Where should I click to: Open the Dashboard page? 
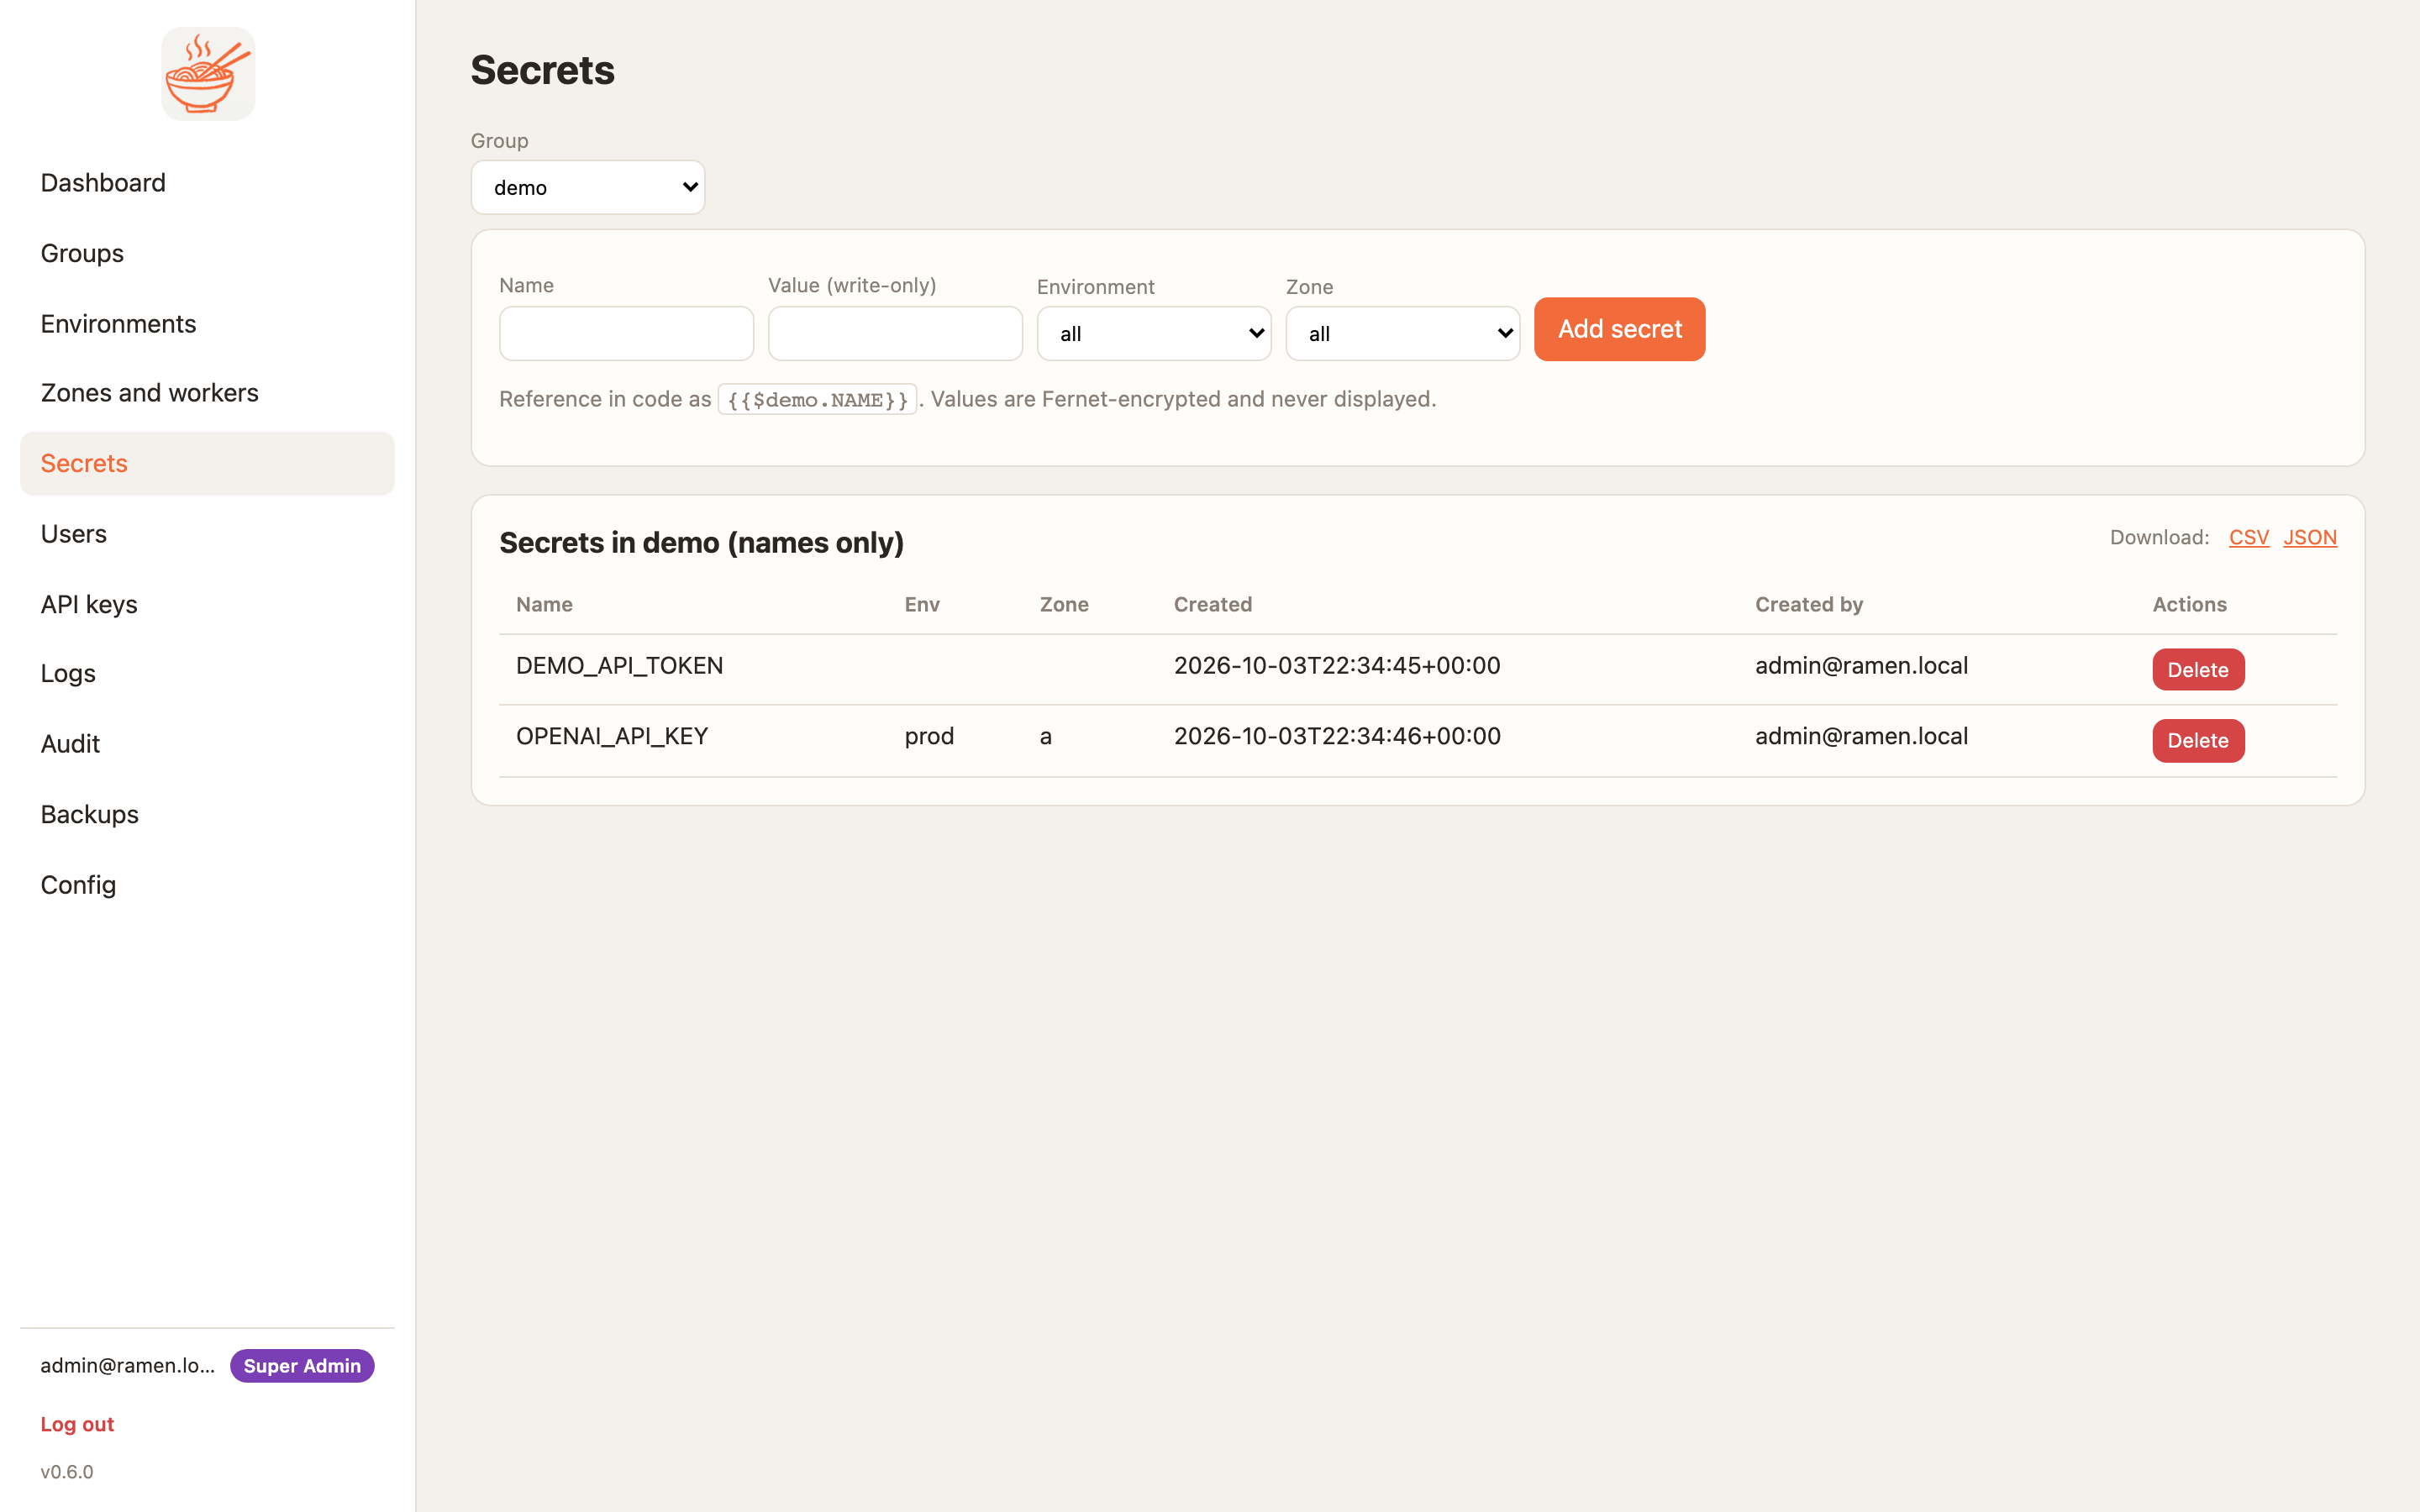[207, 183]
